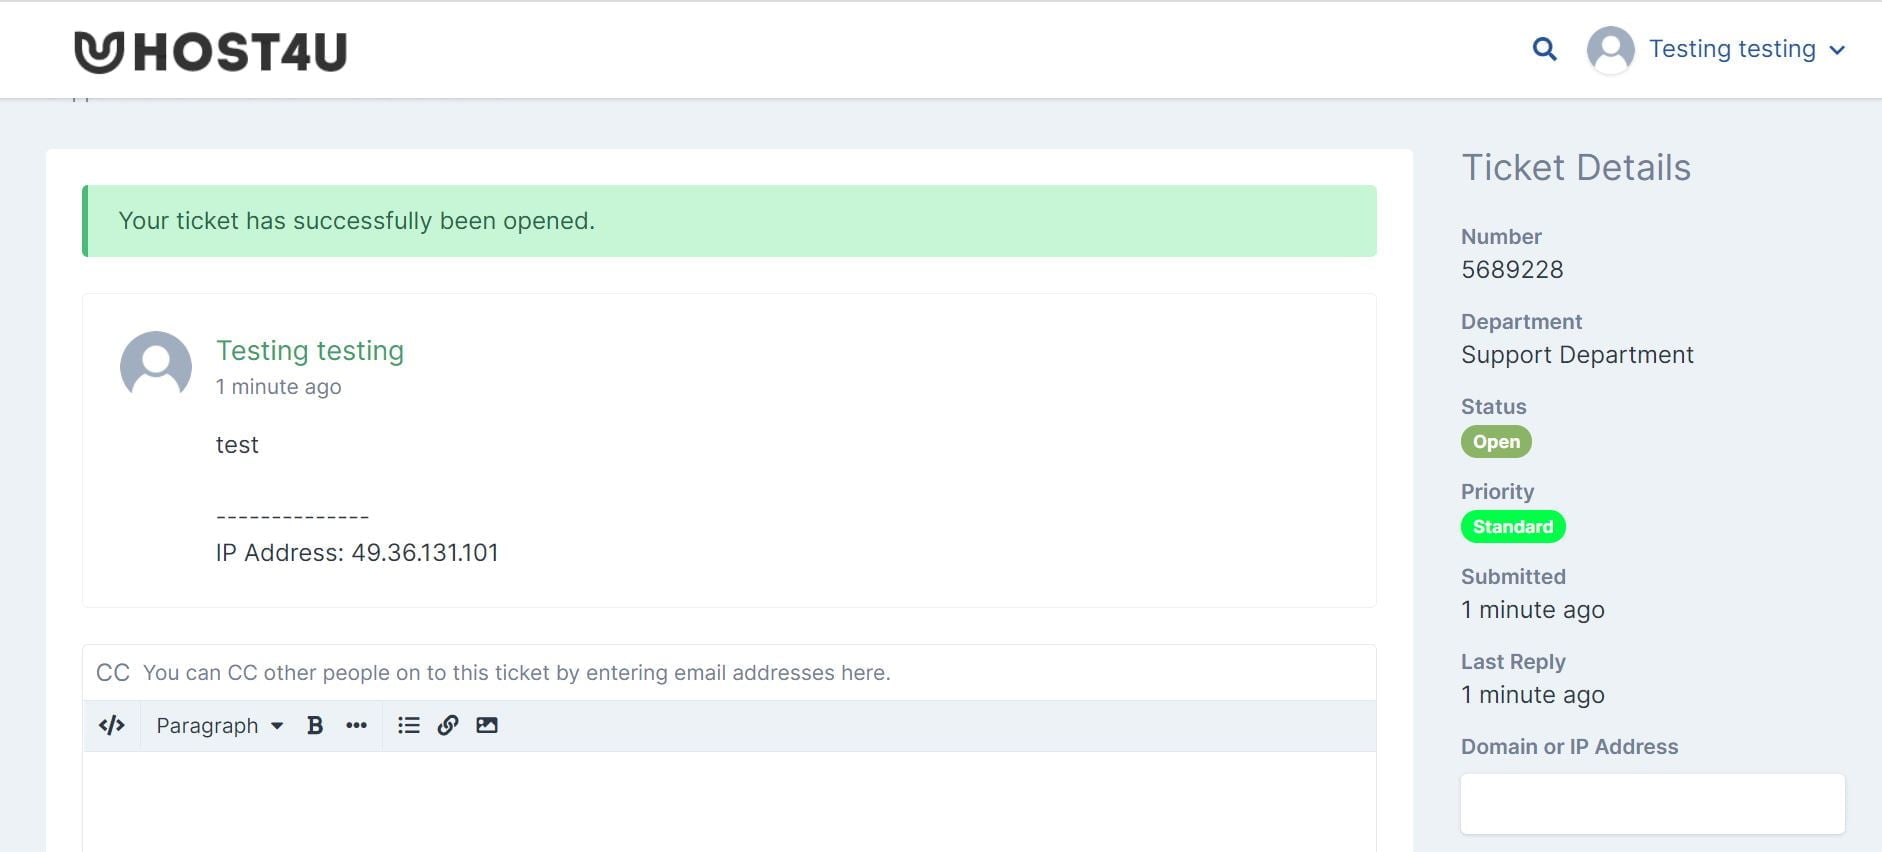Insert an image in the reply
Viewport: 1882px width, 852px height.
tap(487, 725)
